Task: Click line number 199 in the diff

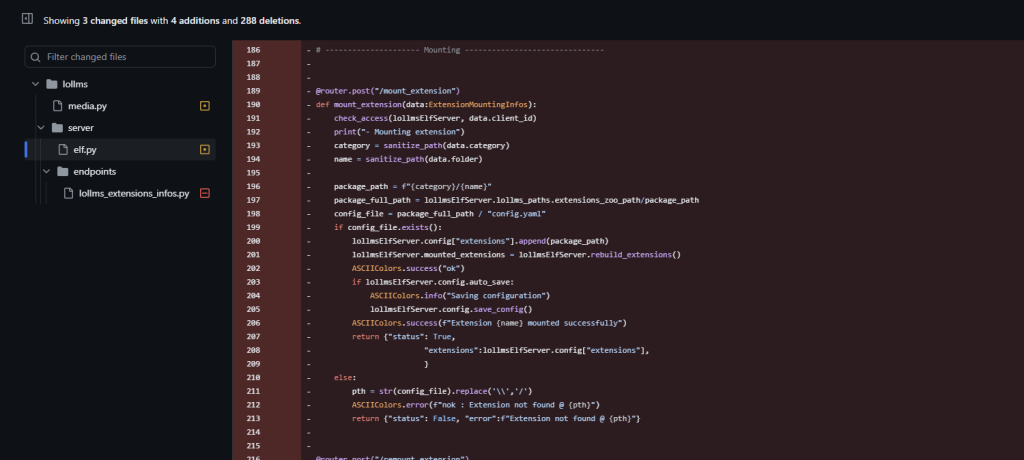Action: (253, 227)
